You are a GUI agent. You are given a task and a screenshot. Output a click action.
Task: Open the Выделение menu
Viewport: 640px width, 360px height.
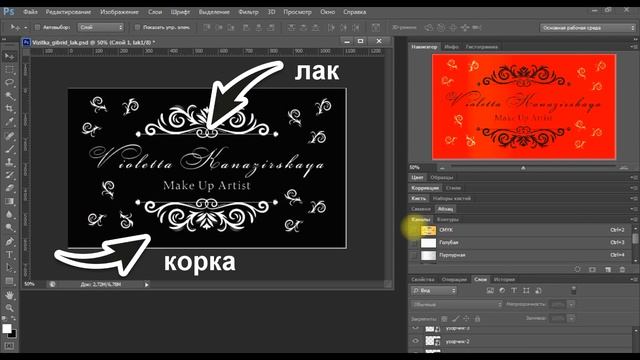coord(214,12)
